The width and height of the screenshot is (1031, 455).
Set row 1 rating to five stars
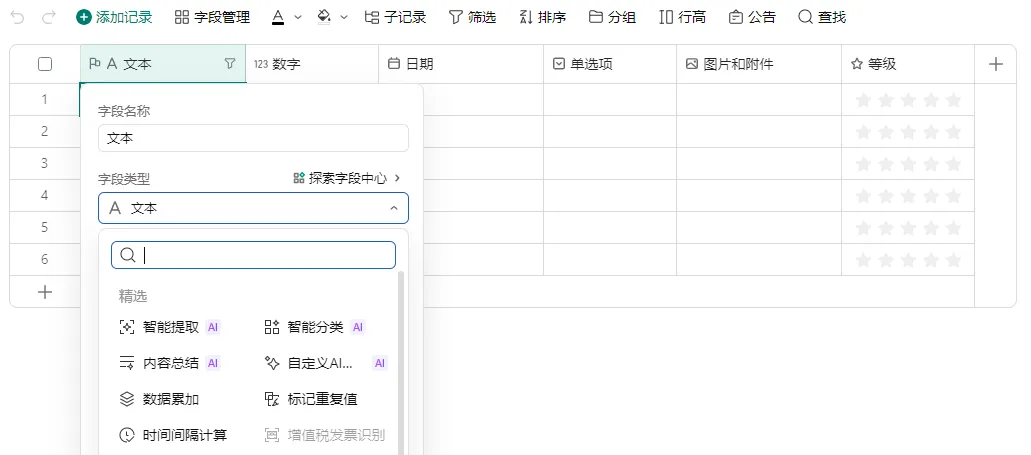953,100
